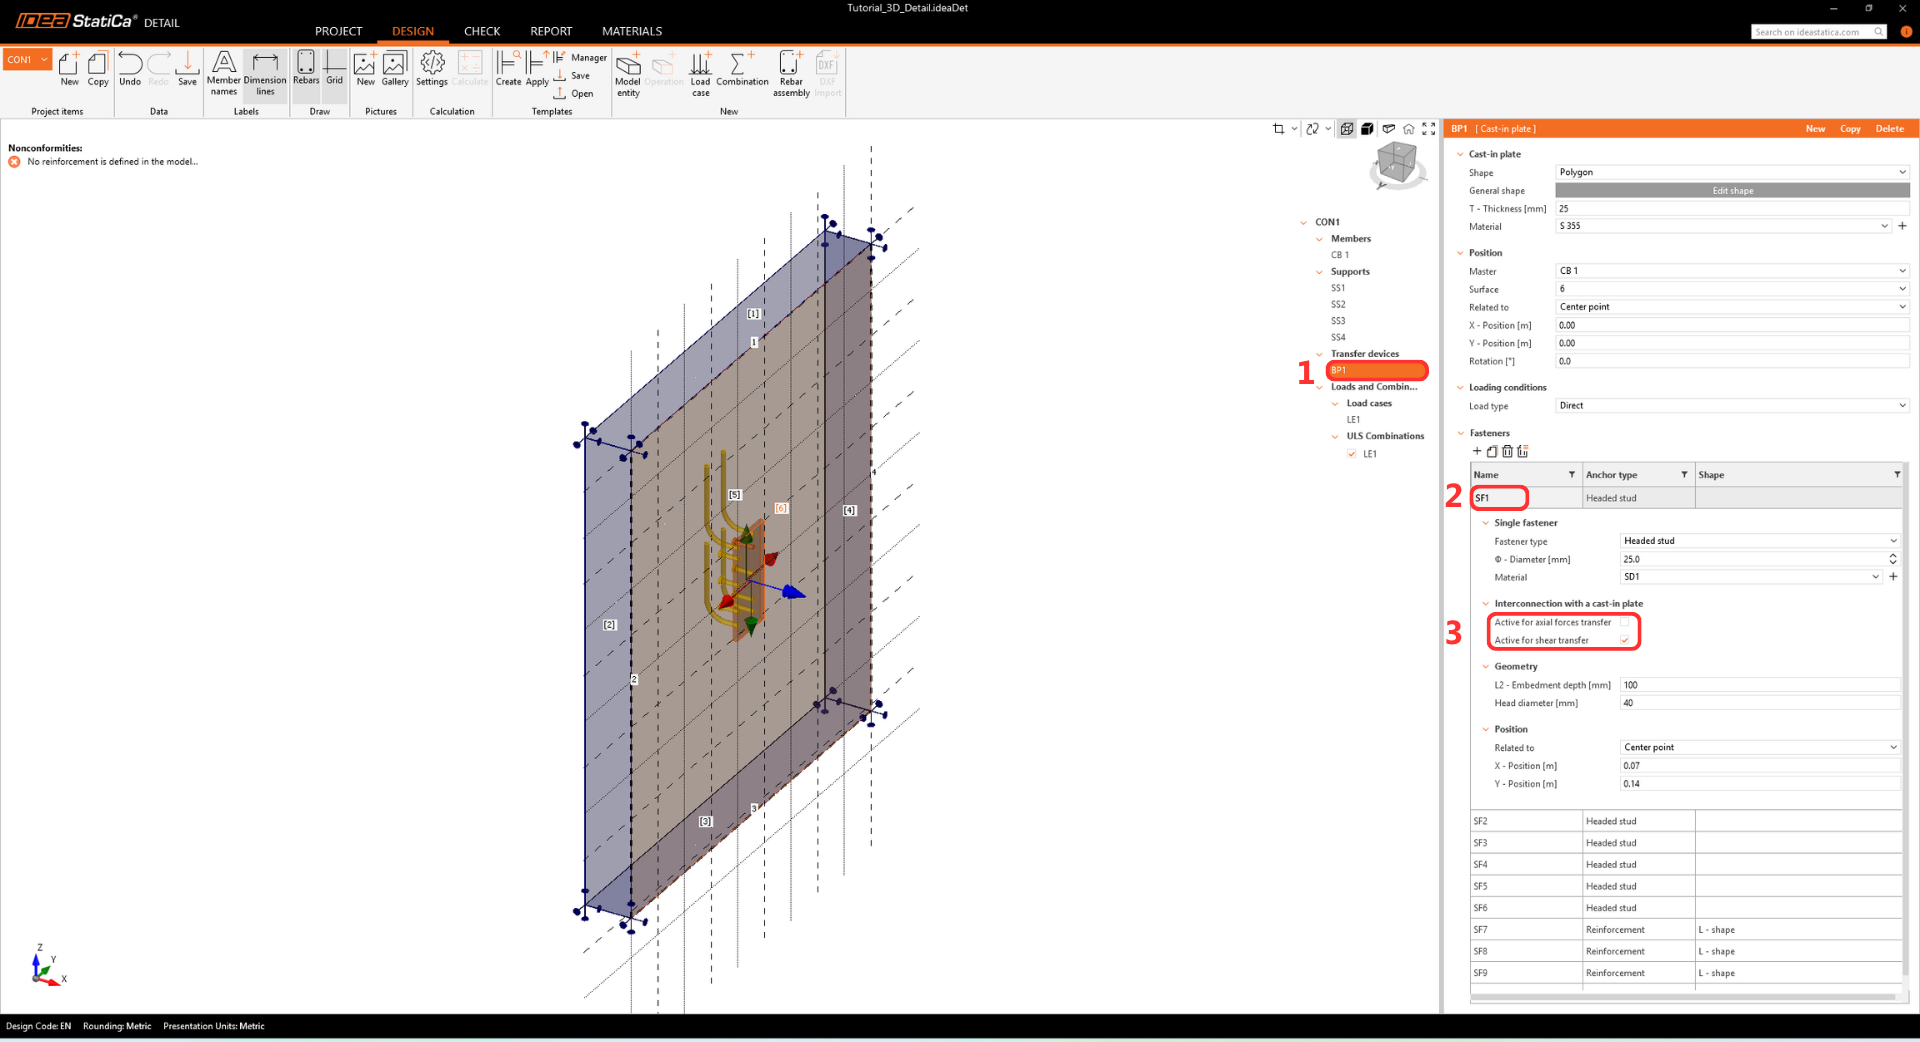Open the MATERIALS tab
Screen dimensions: 1920x1042
point(631,31)
